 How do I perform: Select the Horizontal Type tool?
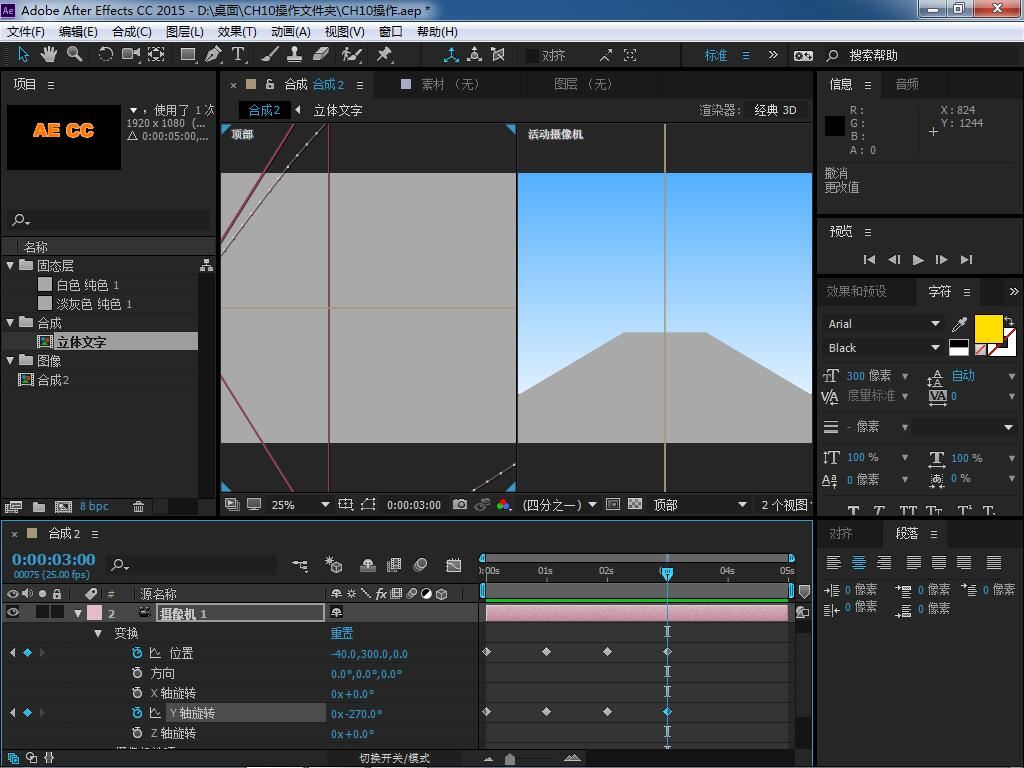(239, 55)
